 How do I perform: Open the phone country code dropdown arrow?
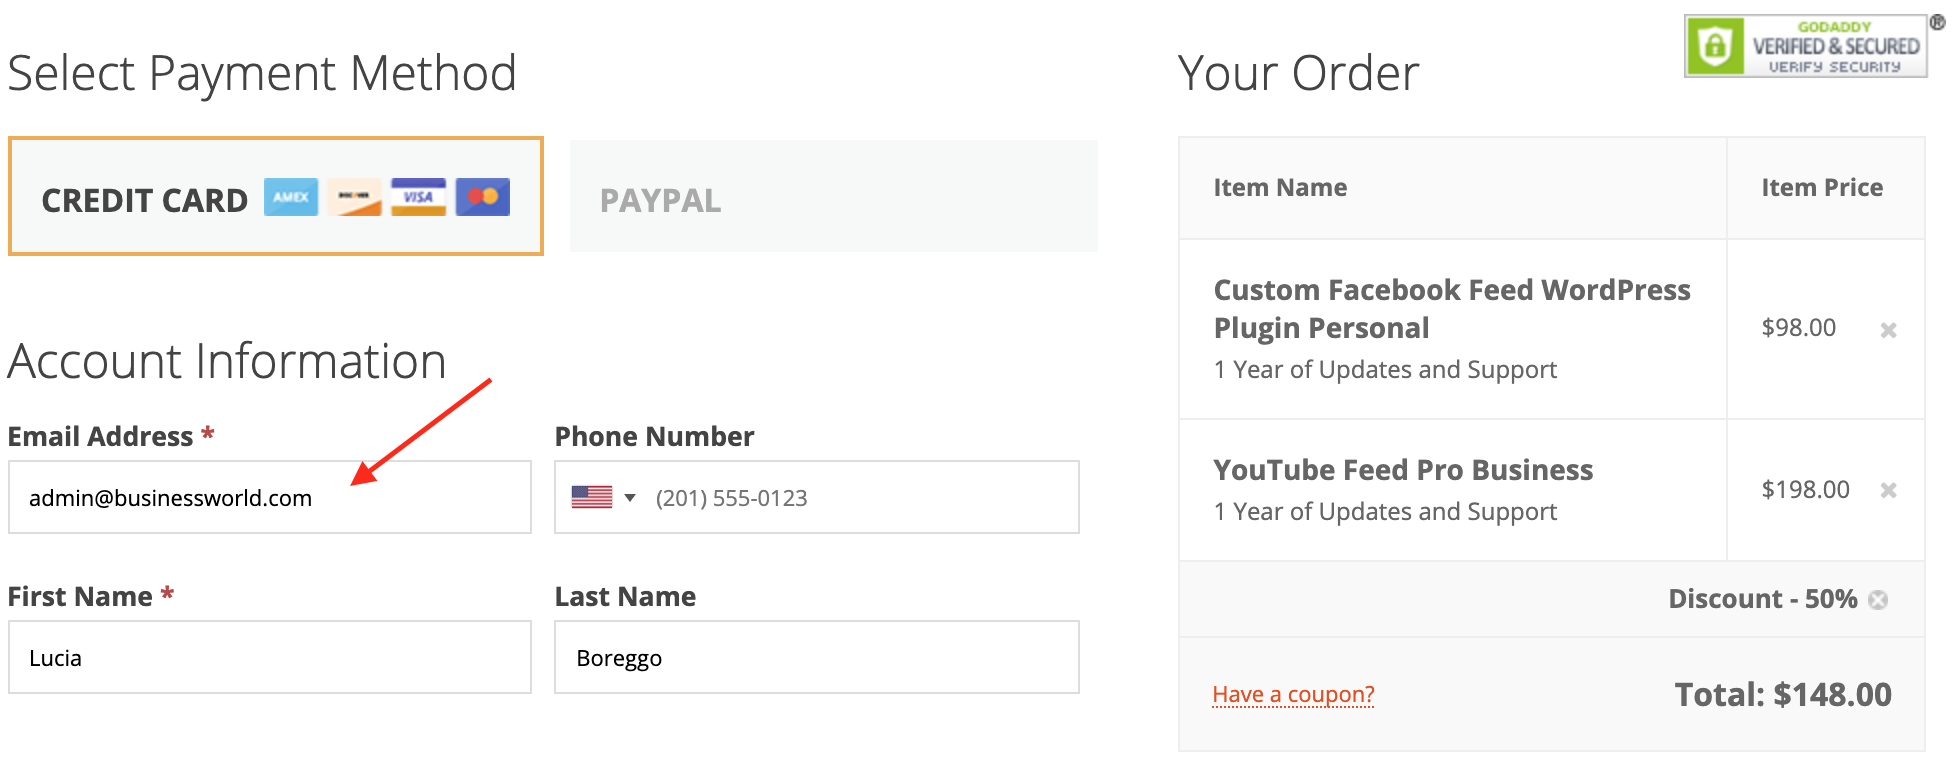tap(630, 497)
